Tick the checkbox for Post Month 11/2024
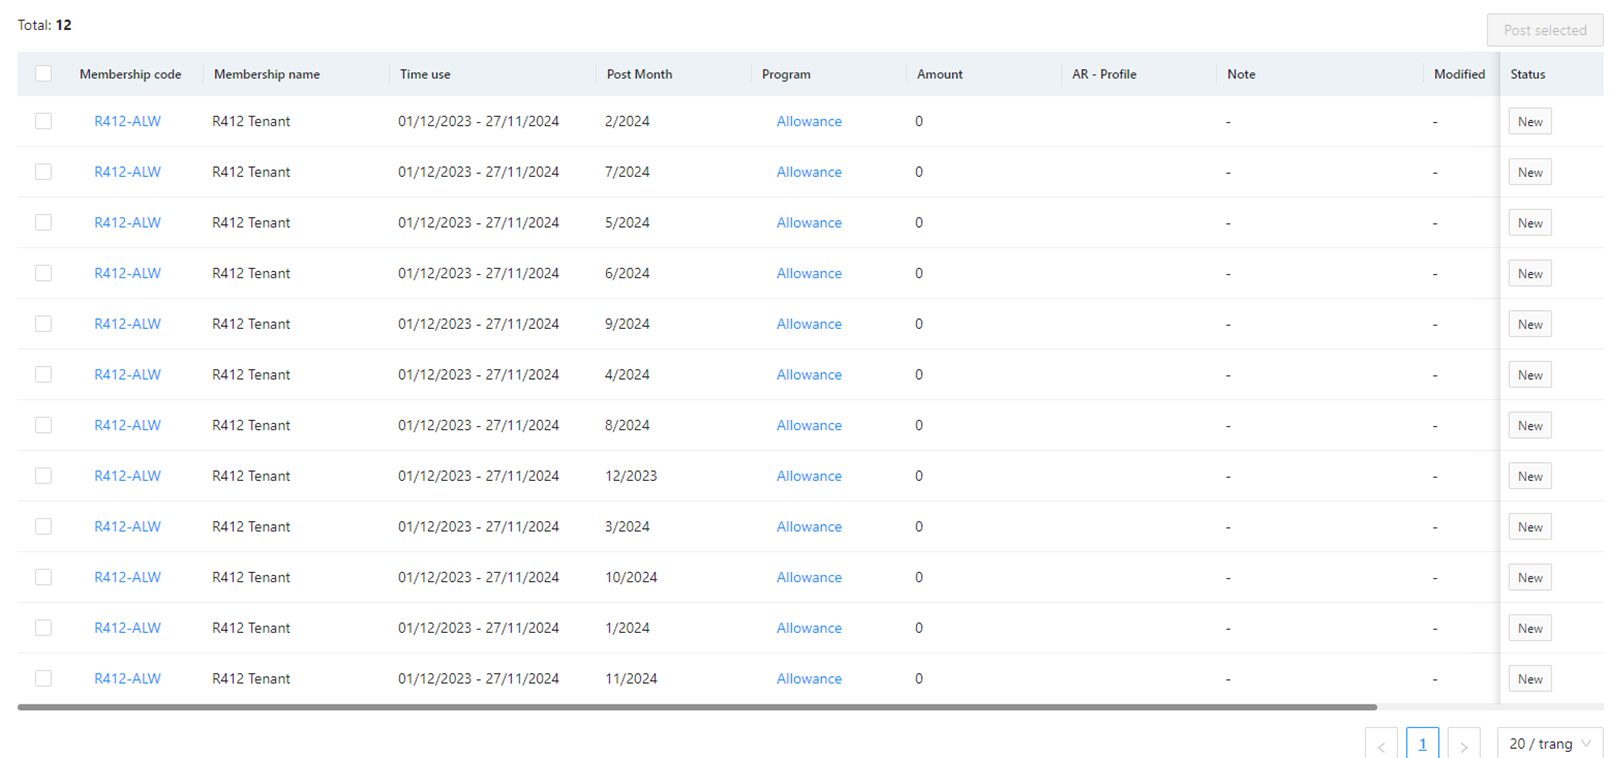Image resolution: width=1610 pixels, height=758 pixels. tap(43, 678)
